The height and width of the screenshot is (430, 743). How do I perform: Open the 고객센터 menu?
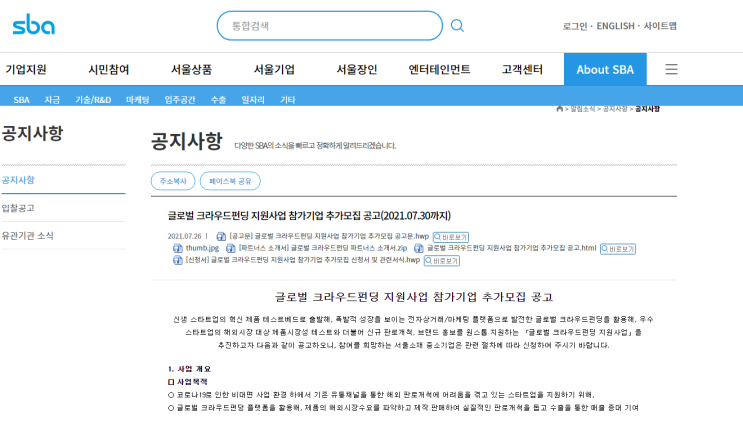522,70
